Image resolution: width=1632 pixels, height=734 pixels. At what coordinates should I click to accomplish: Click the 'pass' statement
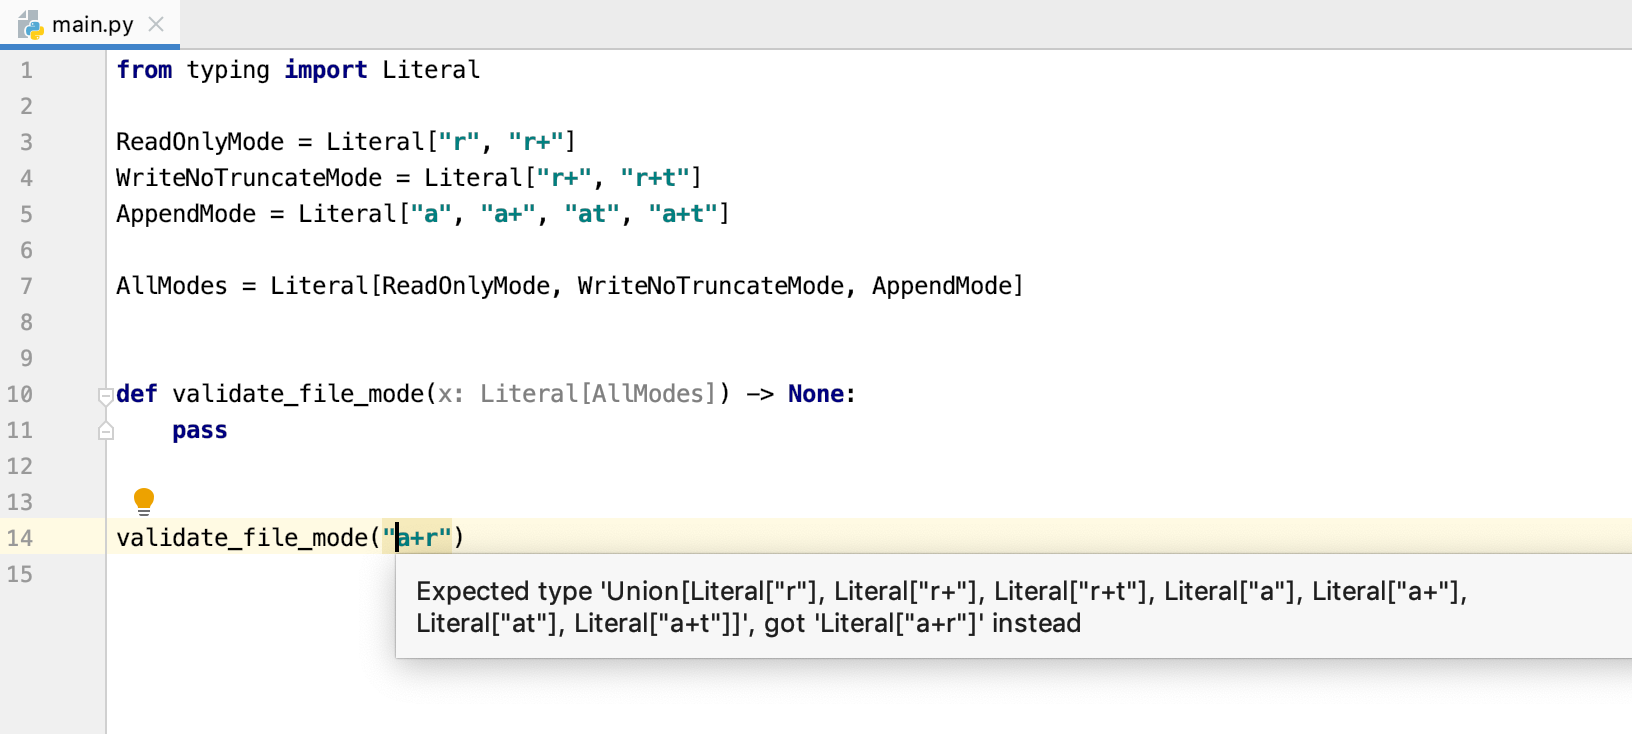point(200,431)
